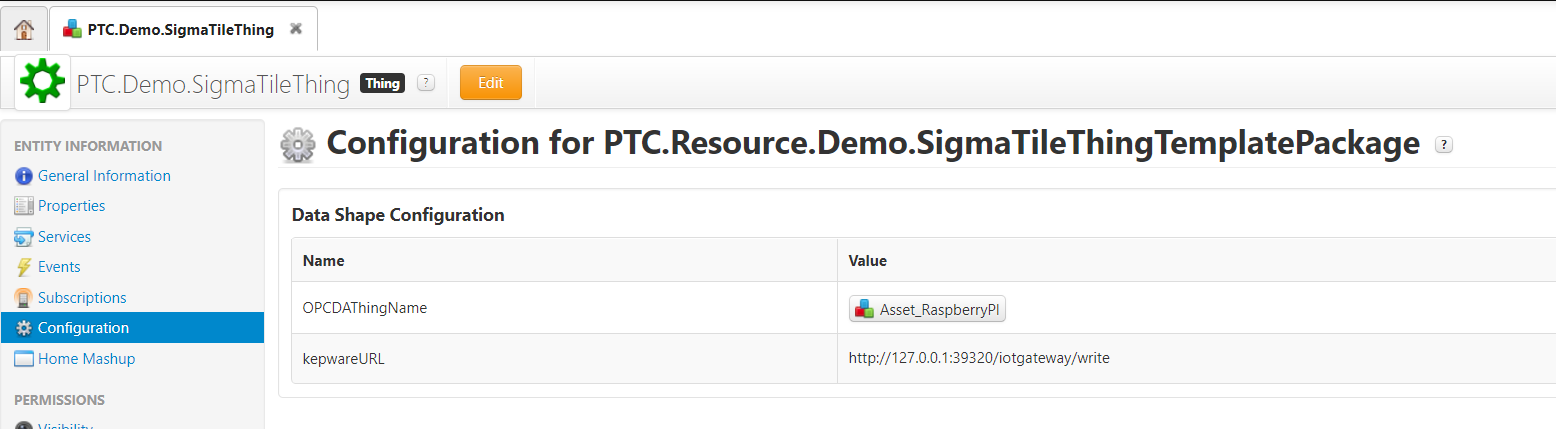Click the General Information info icon

click(24, 176)
